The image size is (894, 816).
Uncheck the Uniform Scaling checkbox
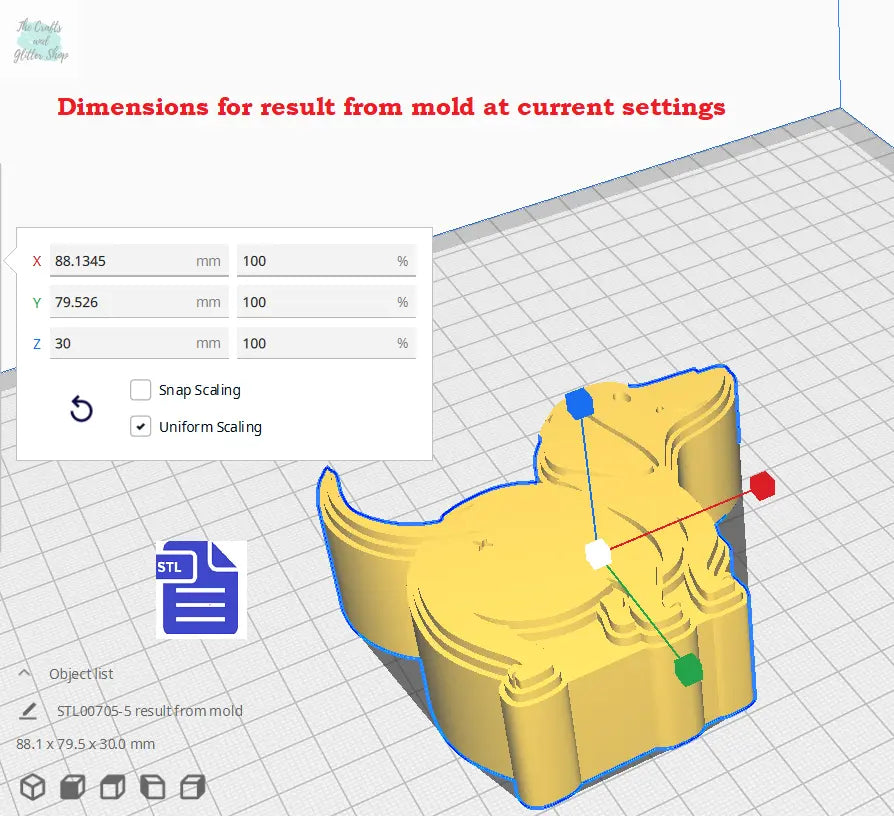[141, 427]
